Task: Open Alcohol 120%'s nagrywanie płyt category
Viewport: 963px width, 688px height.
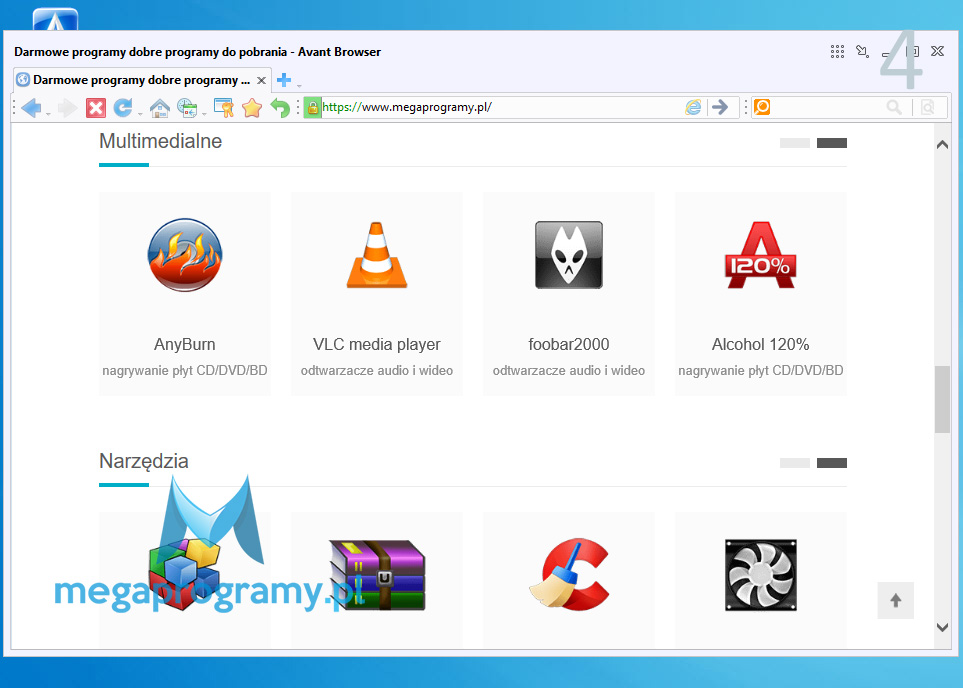Action: click(x=760, y=370)
